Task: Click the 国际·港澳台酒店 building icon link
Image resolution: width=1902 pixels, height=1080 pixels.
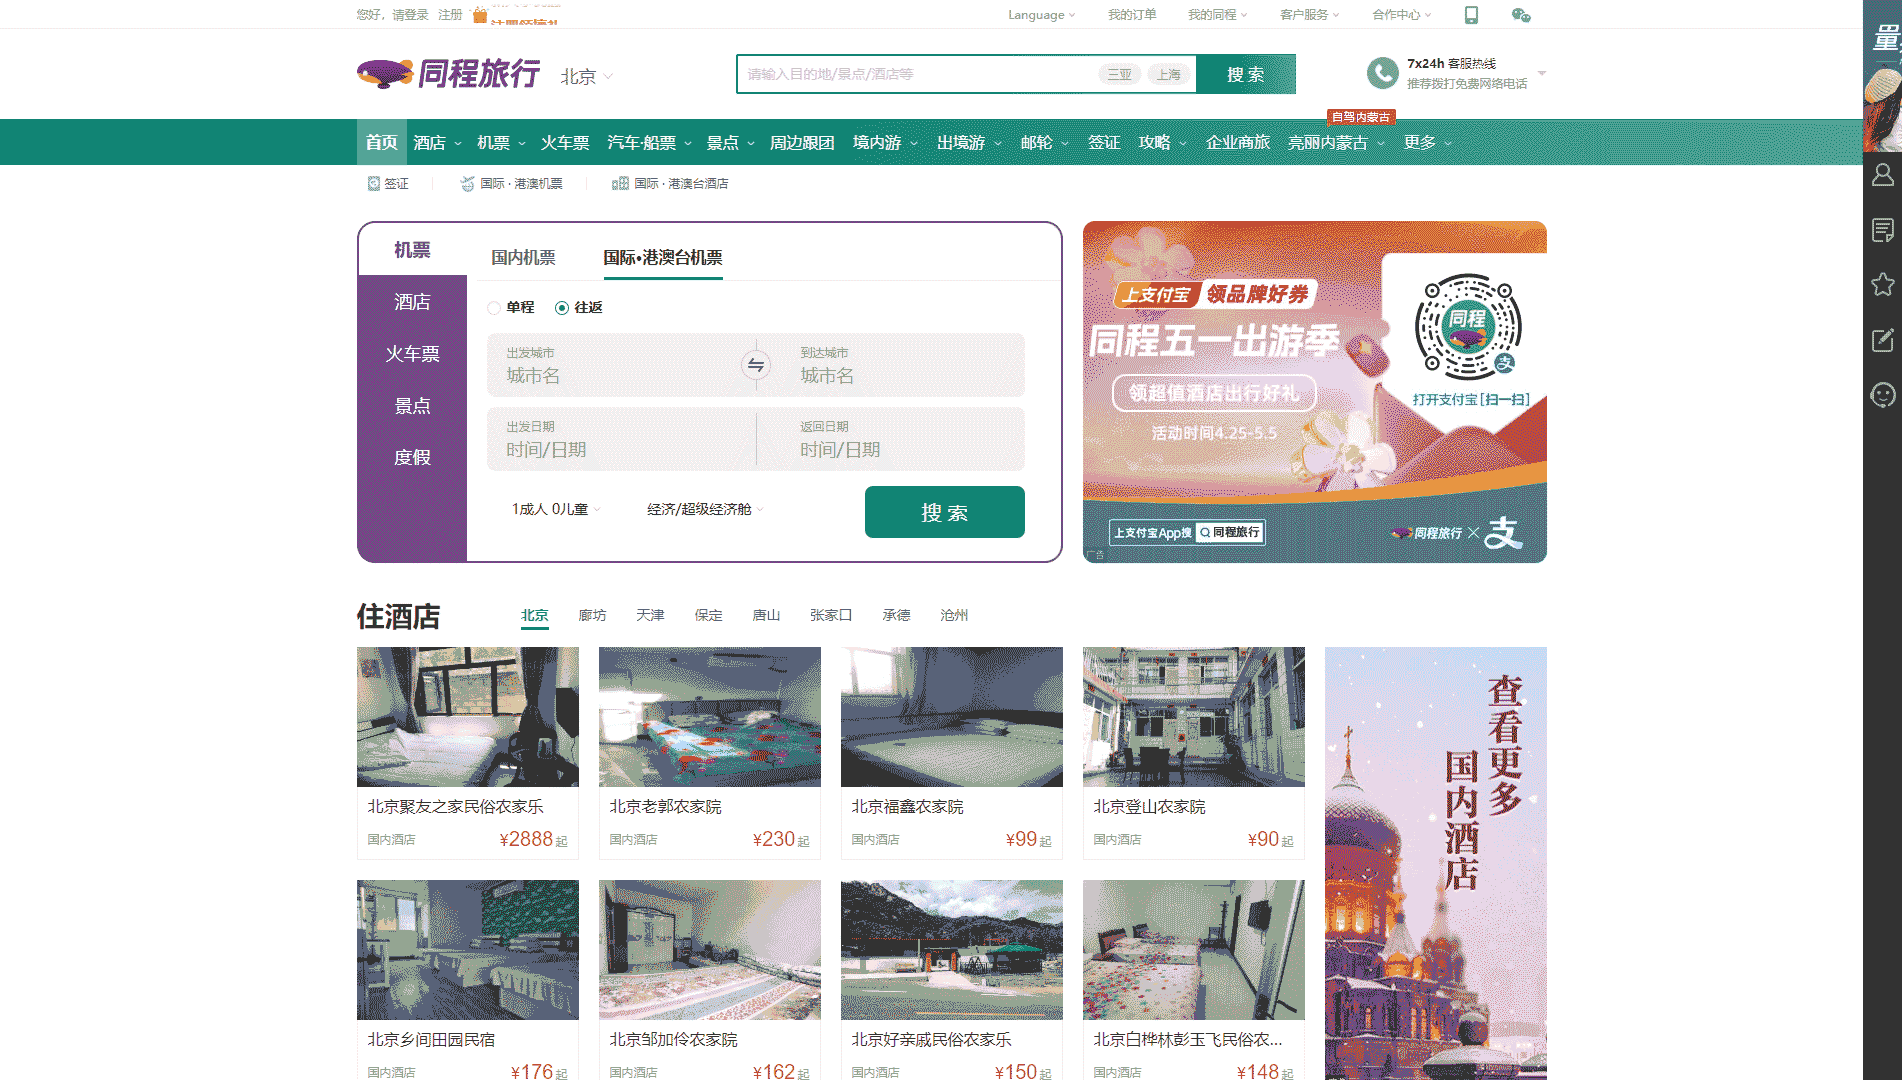Action: tap(670, 184)
